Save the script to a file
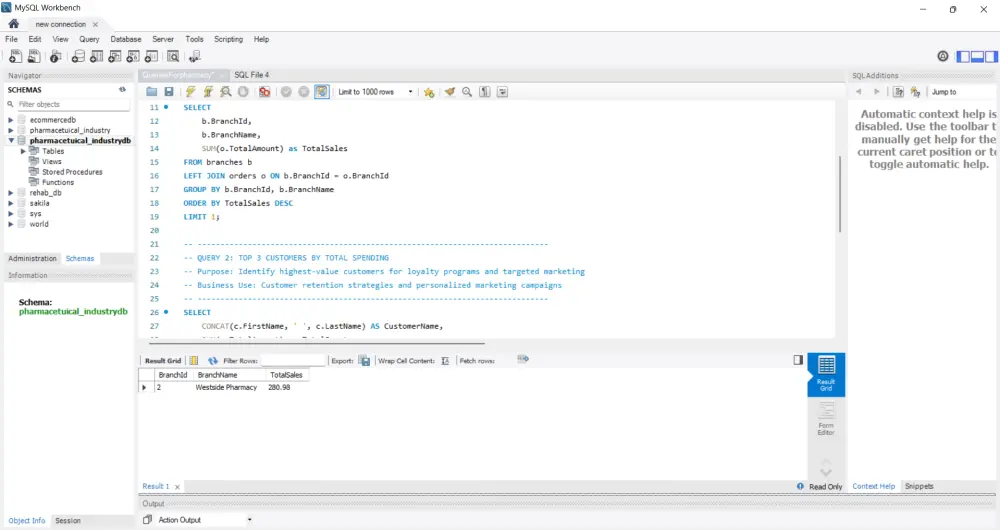Viewport: 1000px width, 530px height. 169,92
